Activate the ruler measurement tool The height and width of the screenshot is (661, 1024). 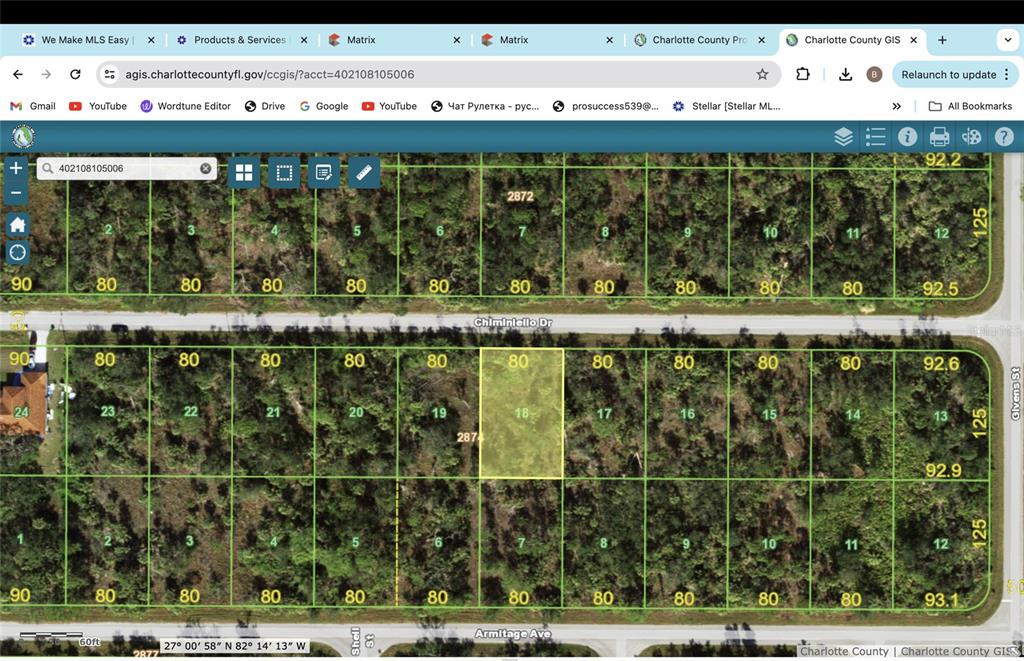[x=364, y=173]
